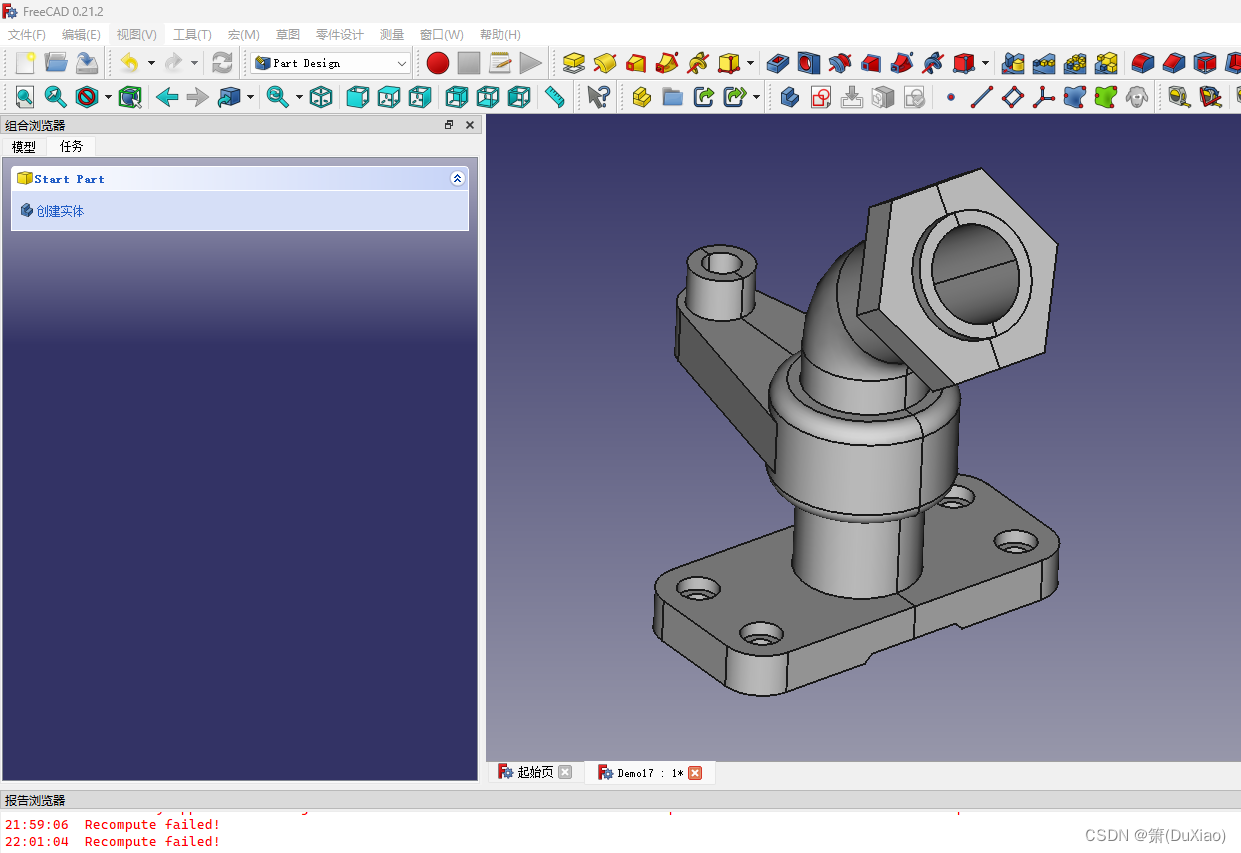
Task: Create a datum line
Action: [982, 97]
